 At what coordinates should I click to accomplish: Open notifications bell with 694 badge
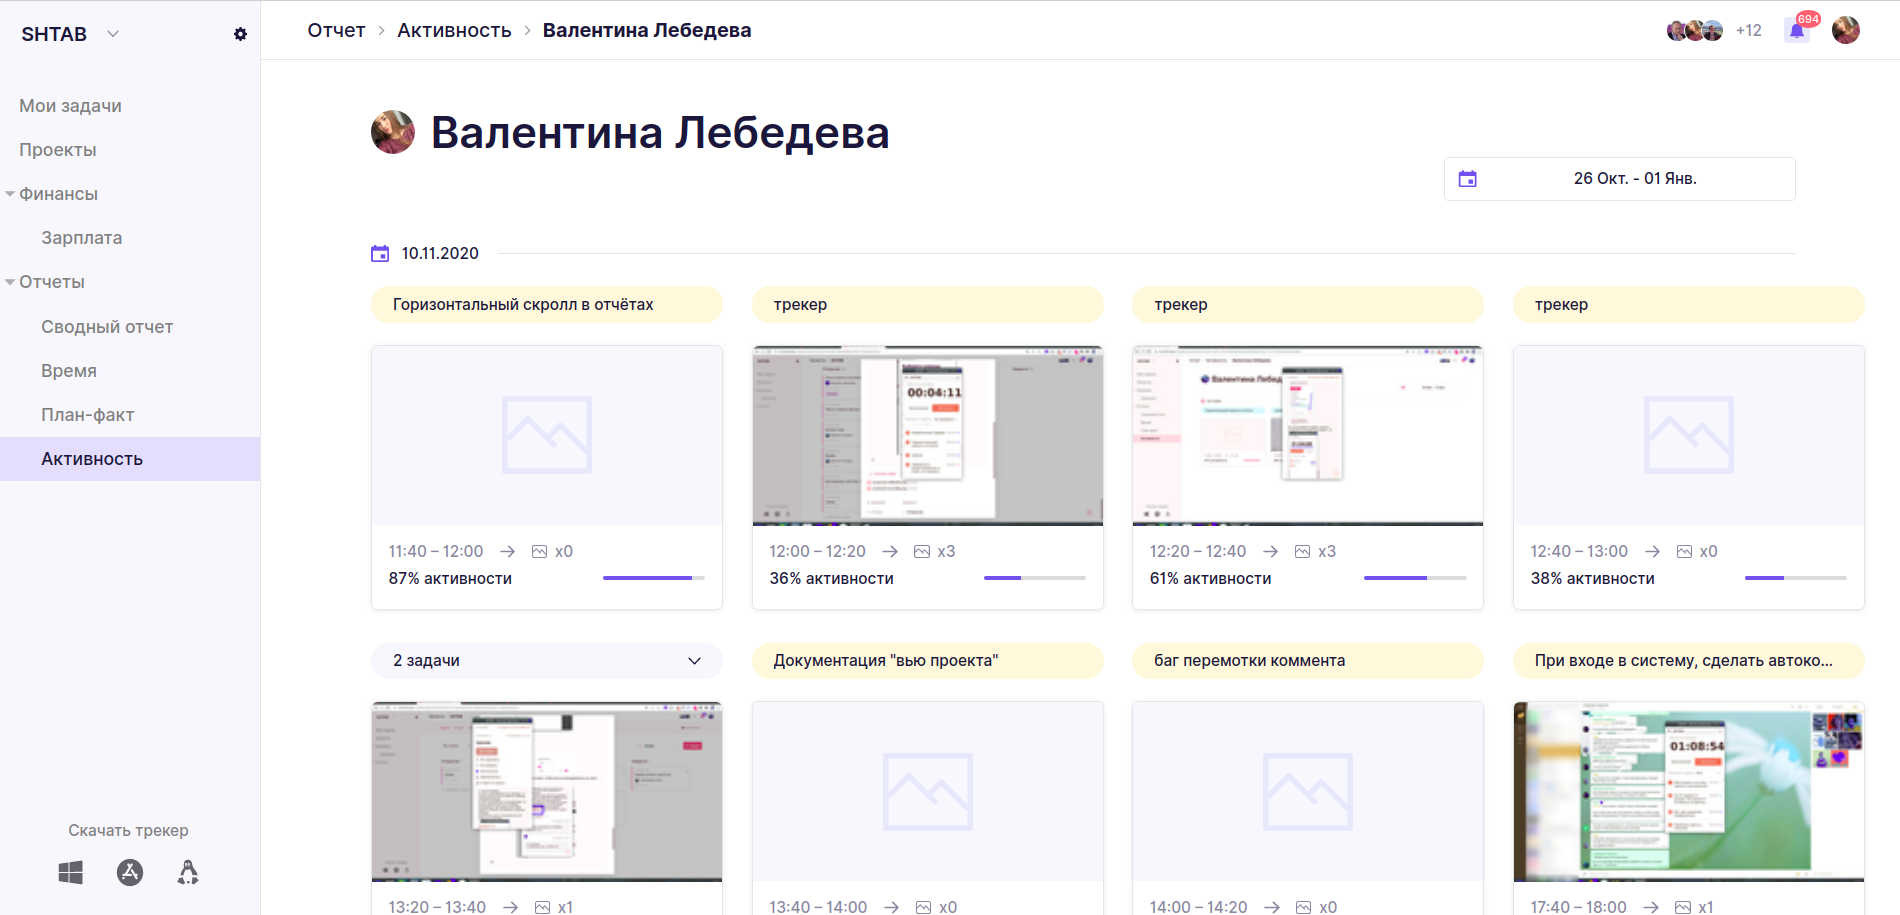point(1797,30)
